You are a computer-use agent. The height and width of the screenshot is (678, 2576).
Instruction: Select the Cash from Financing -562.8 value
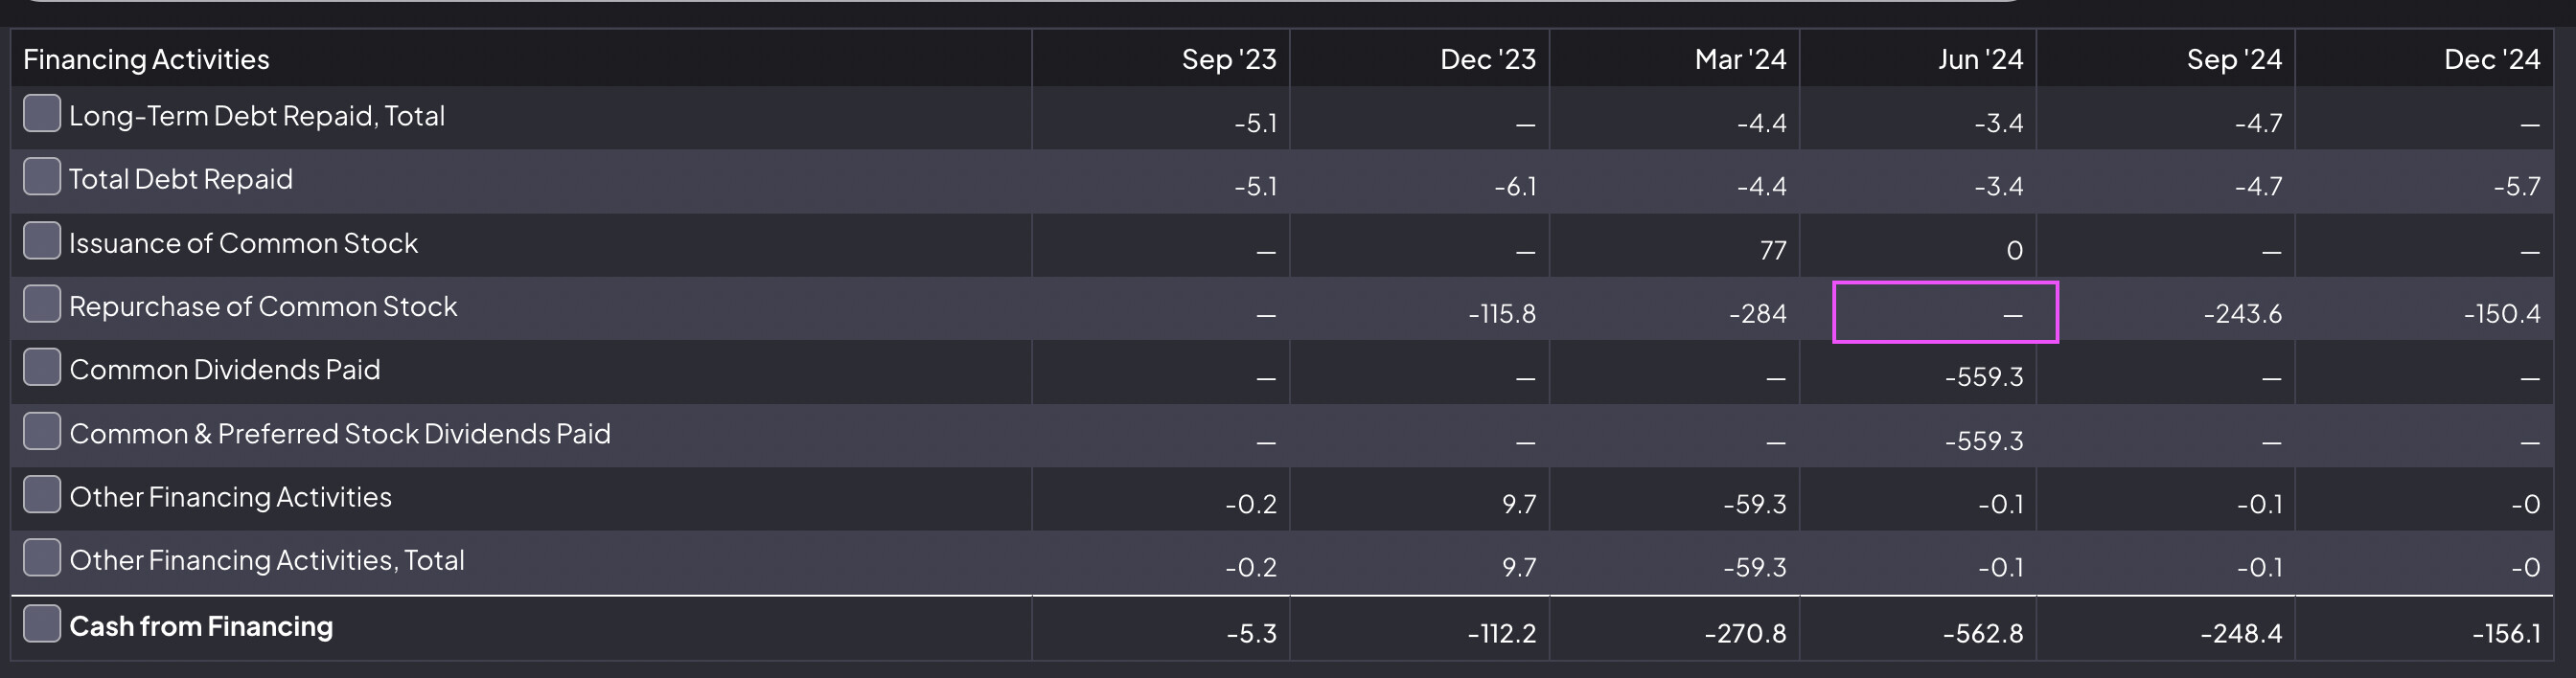pyautogui.click(x=1982, y=633)
